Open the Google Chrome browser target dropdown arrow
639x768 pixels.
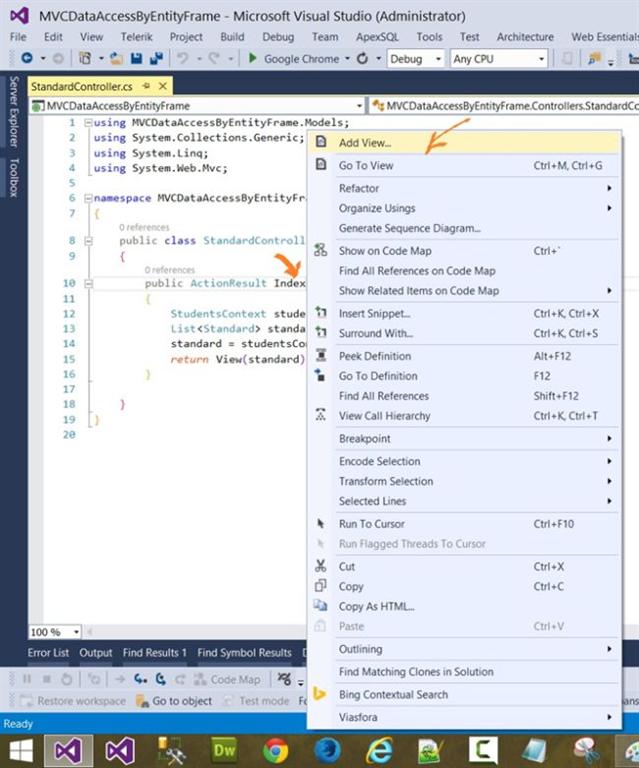coord(347,59)
